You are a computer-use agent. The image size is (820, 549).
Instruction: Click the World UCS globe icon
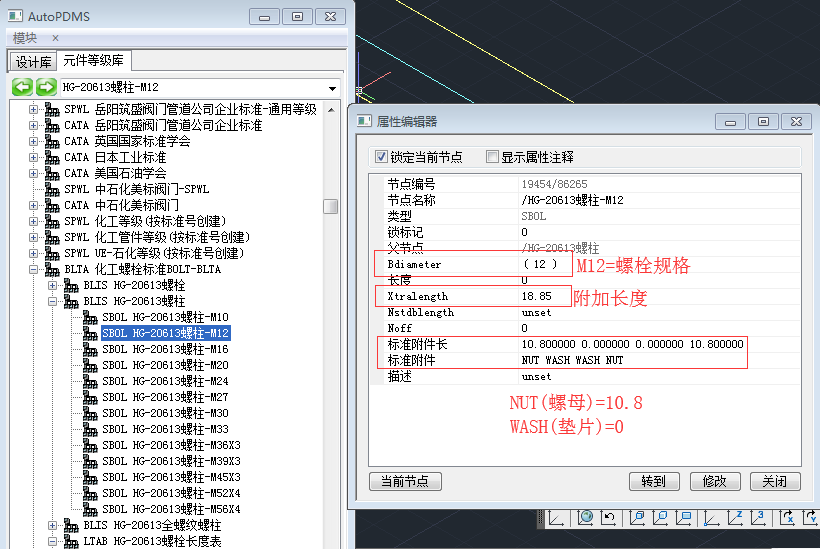coord(585,518)
